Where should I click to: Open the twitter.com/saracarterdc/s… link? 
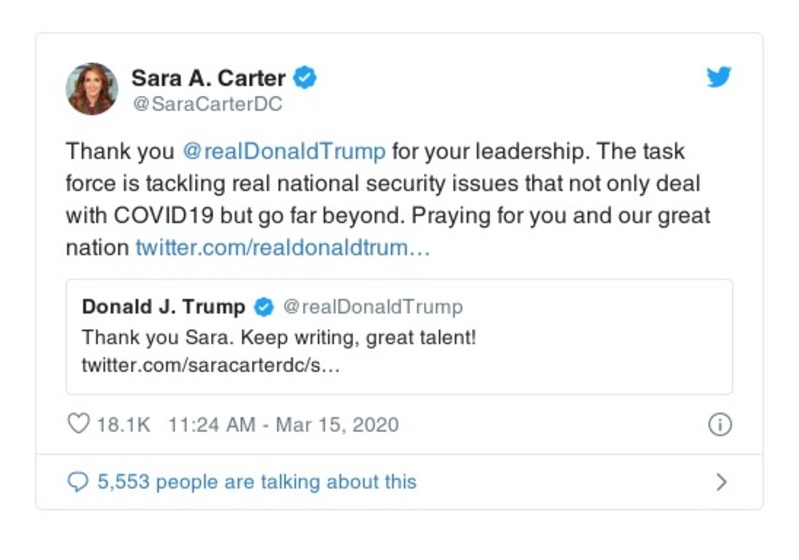(212, 366)
